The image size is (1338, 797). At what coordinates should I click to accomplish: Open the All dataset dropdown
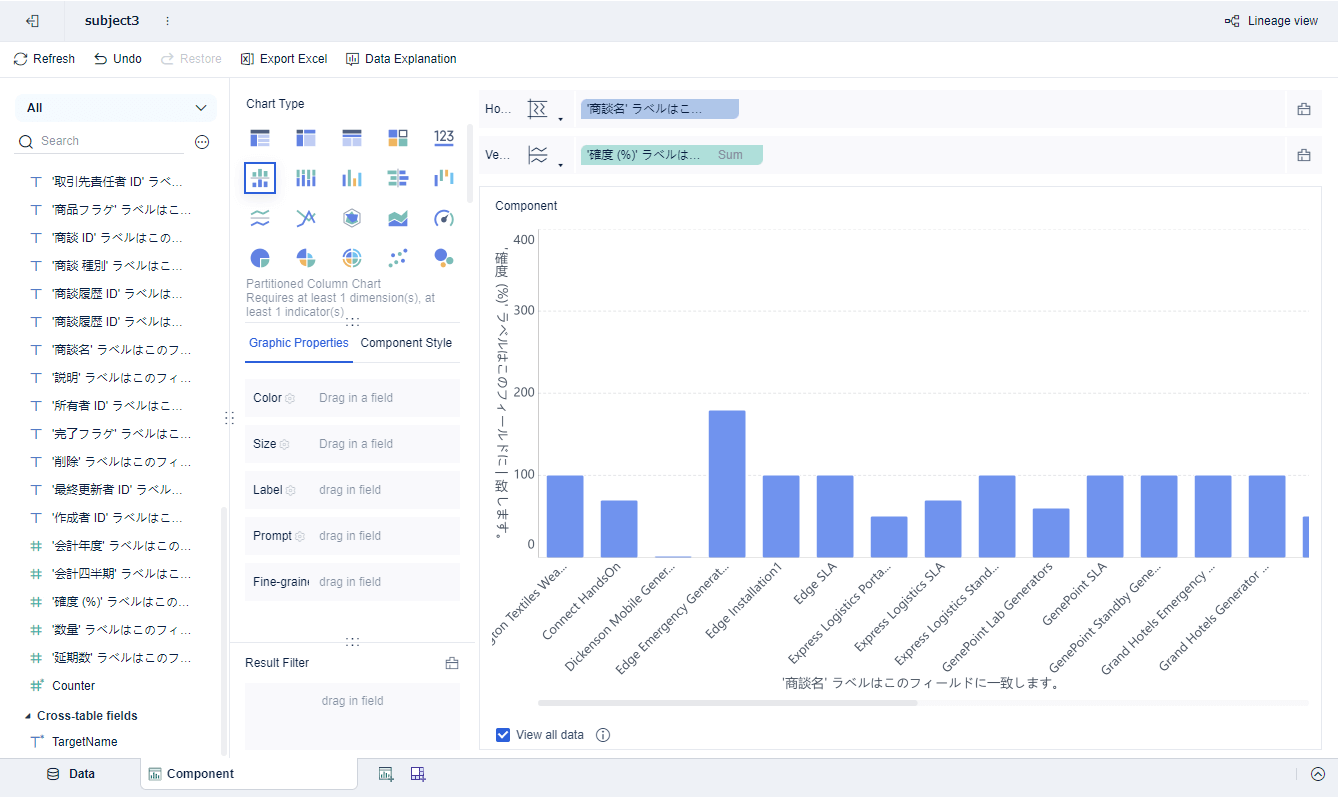[116, 108]
